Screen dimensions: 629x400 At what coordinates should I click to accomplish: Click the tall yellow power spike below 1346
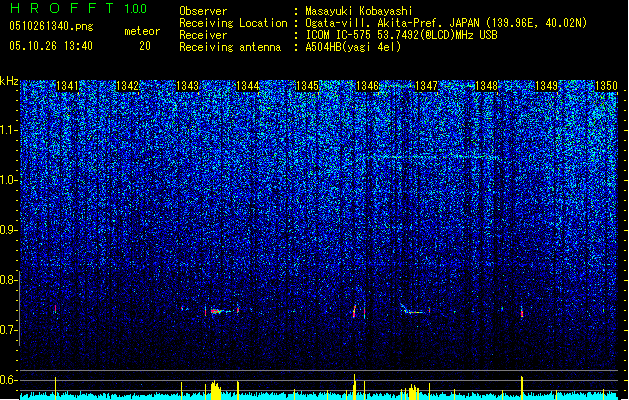point(354,387)
